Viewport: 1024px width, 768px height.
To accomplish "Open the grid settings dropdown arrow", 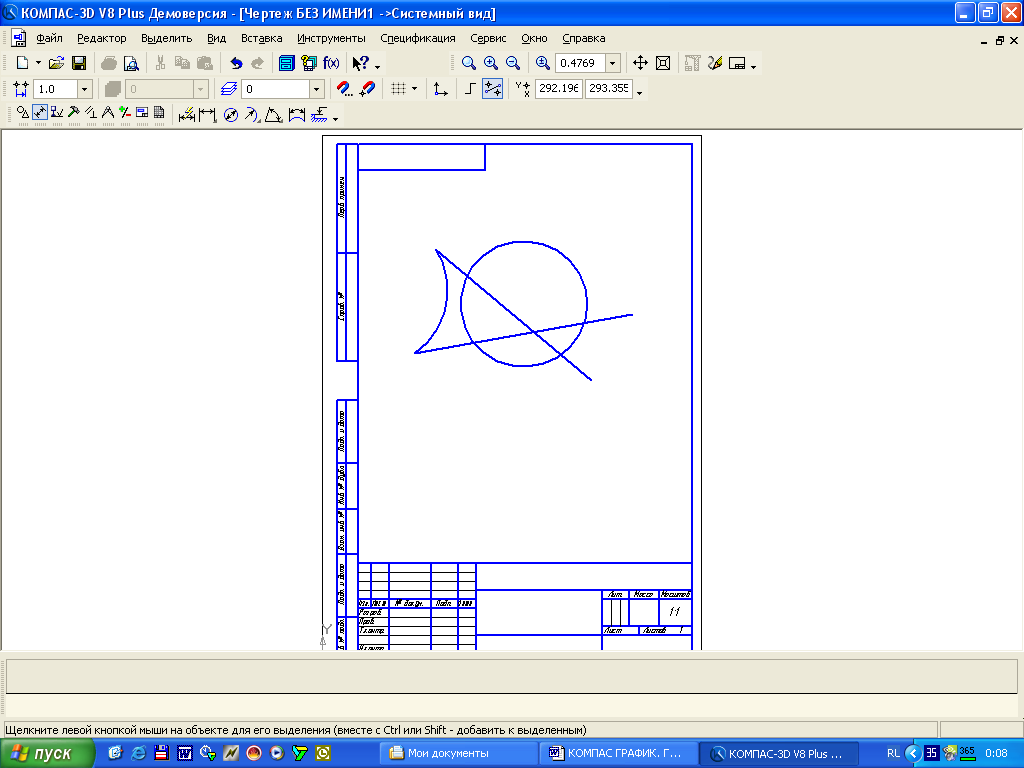I will (414, 89).
